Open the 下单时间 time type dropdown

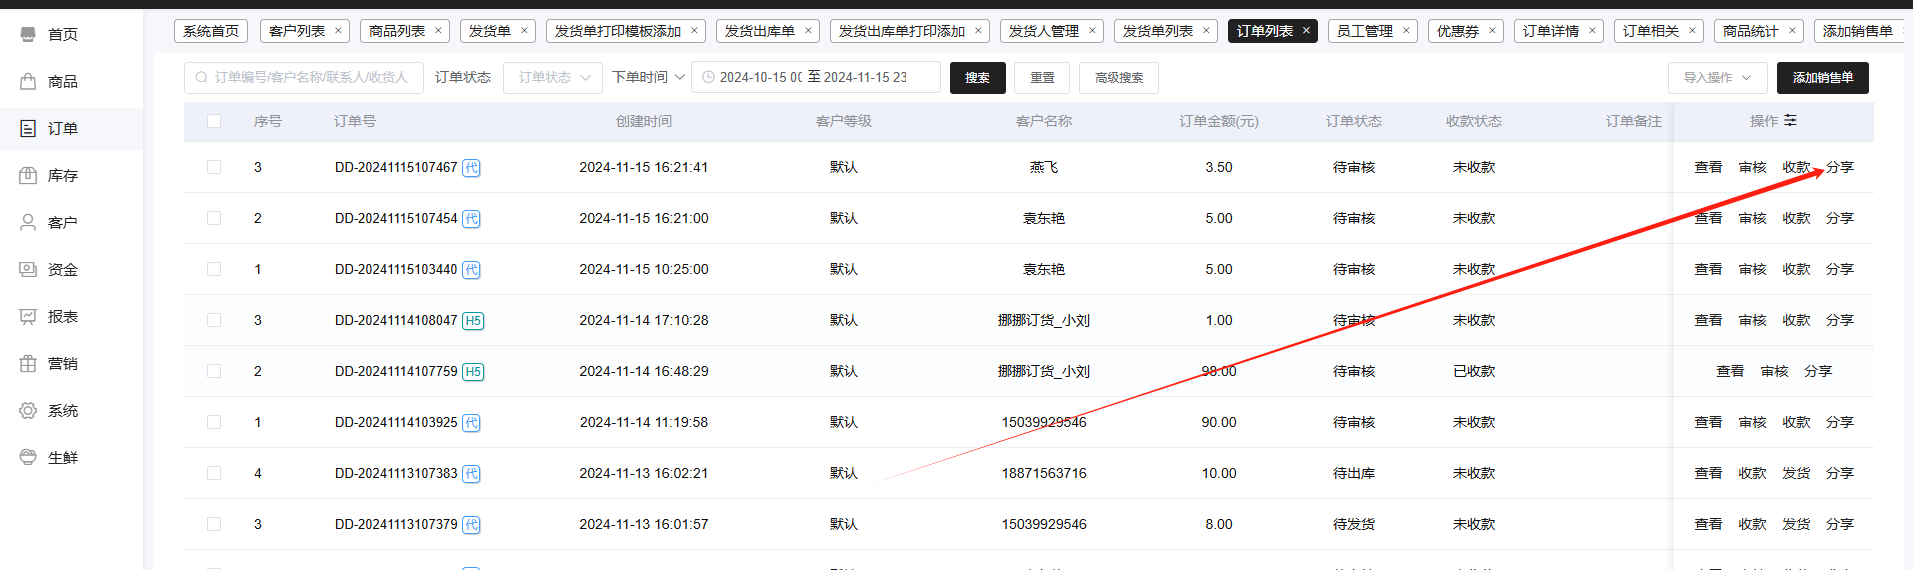pos(648,78)
